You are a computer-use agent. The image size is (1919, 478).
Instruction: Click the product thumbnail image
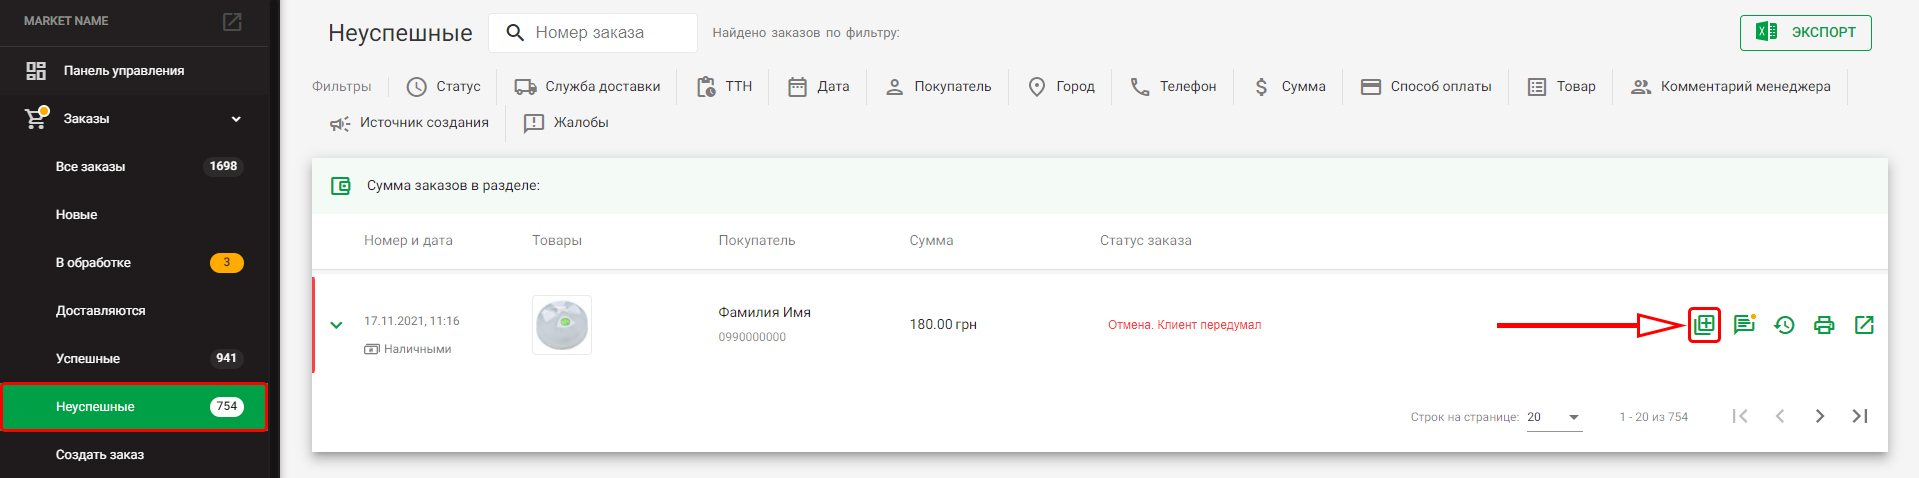pos(562,325)
